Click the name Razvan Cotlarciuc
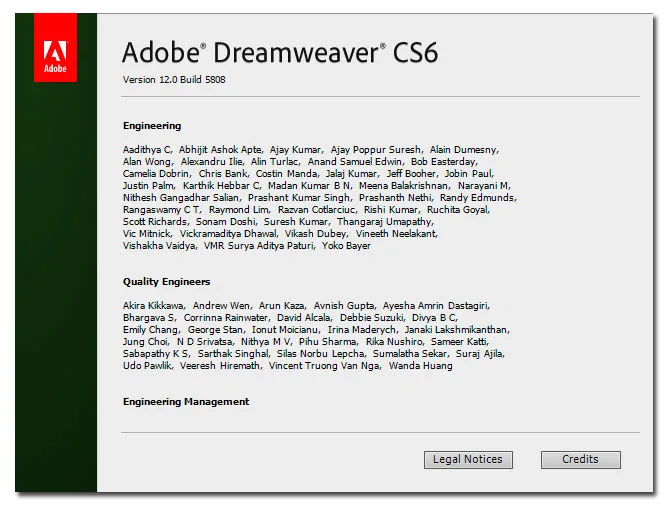The width and height of the screenshot is (668, 510). tap(317, 210)
